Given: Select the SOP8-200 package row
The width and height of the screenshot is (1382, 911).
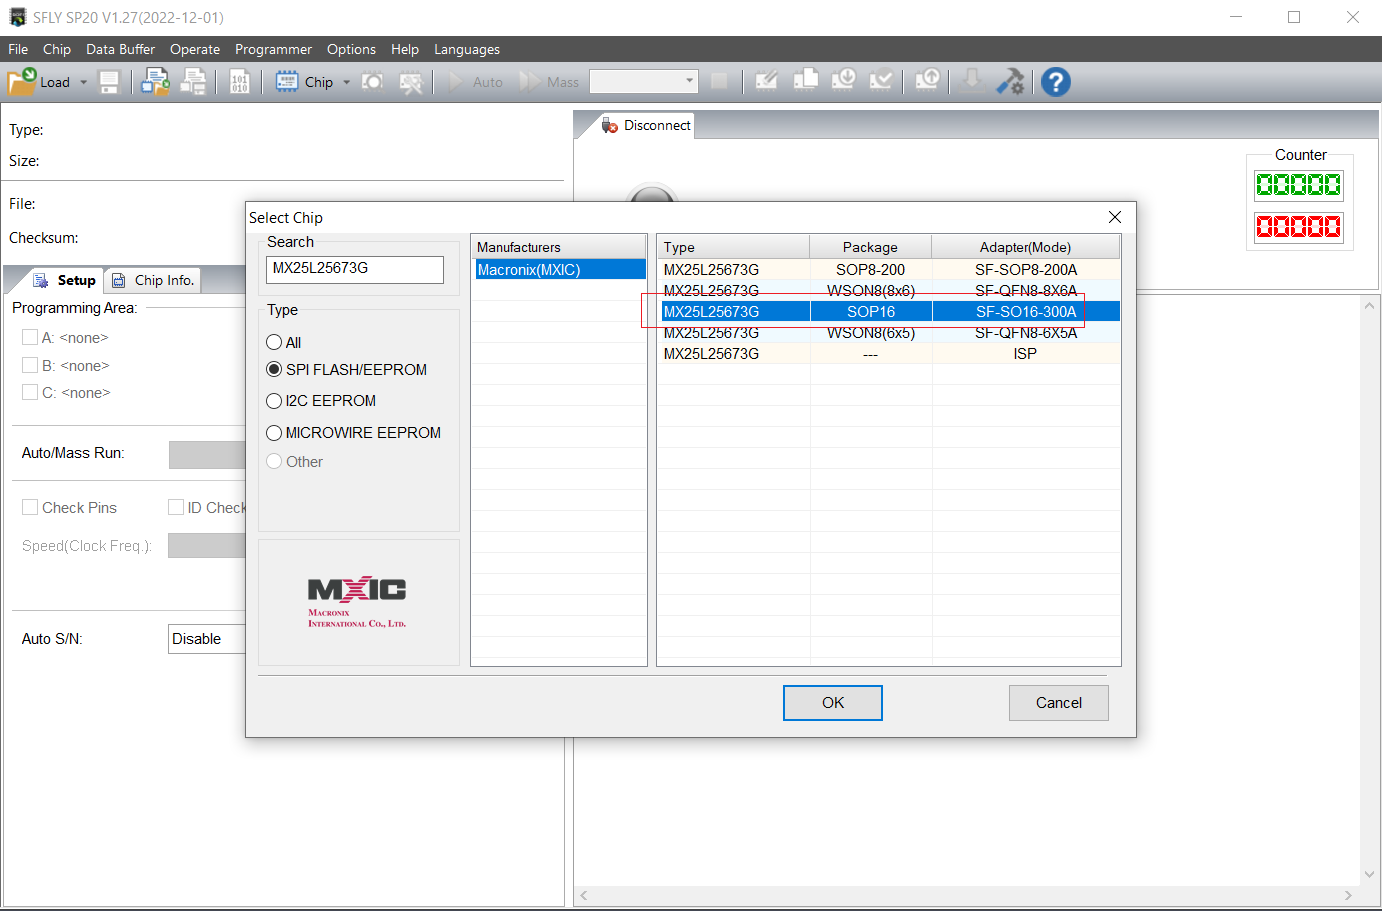Looking at the screenshot, I should pos(890,270).
